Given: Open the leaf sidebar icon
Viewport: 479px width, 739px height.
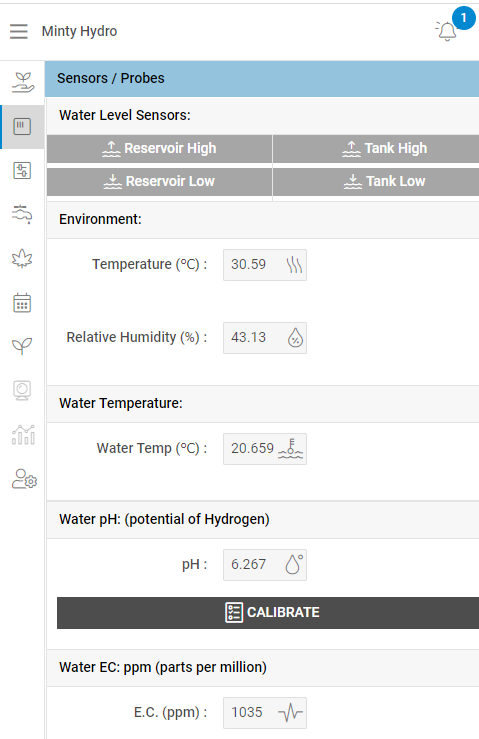Looking at the screenshot, I should tap(22, 258).
